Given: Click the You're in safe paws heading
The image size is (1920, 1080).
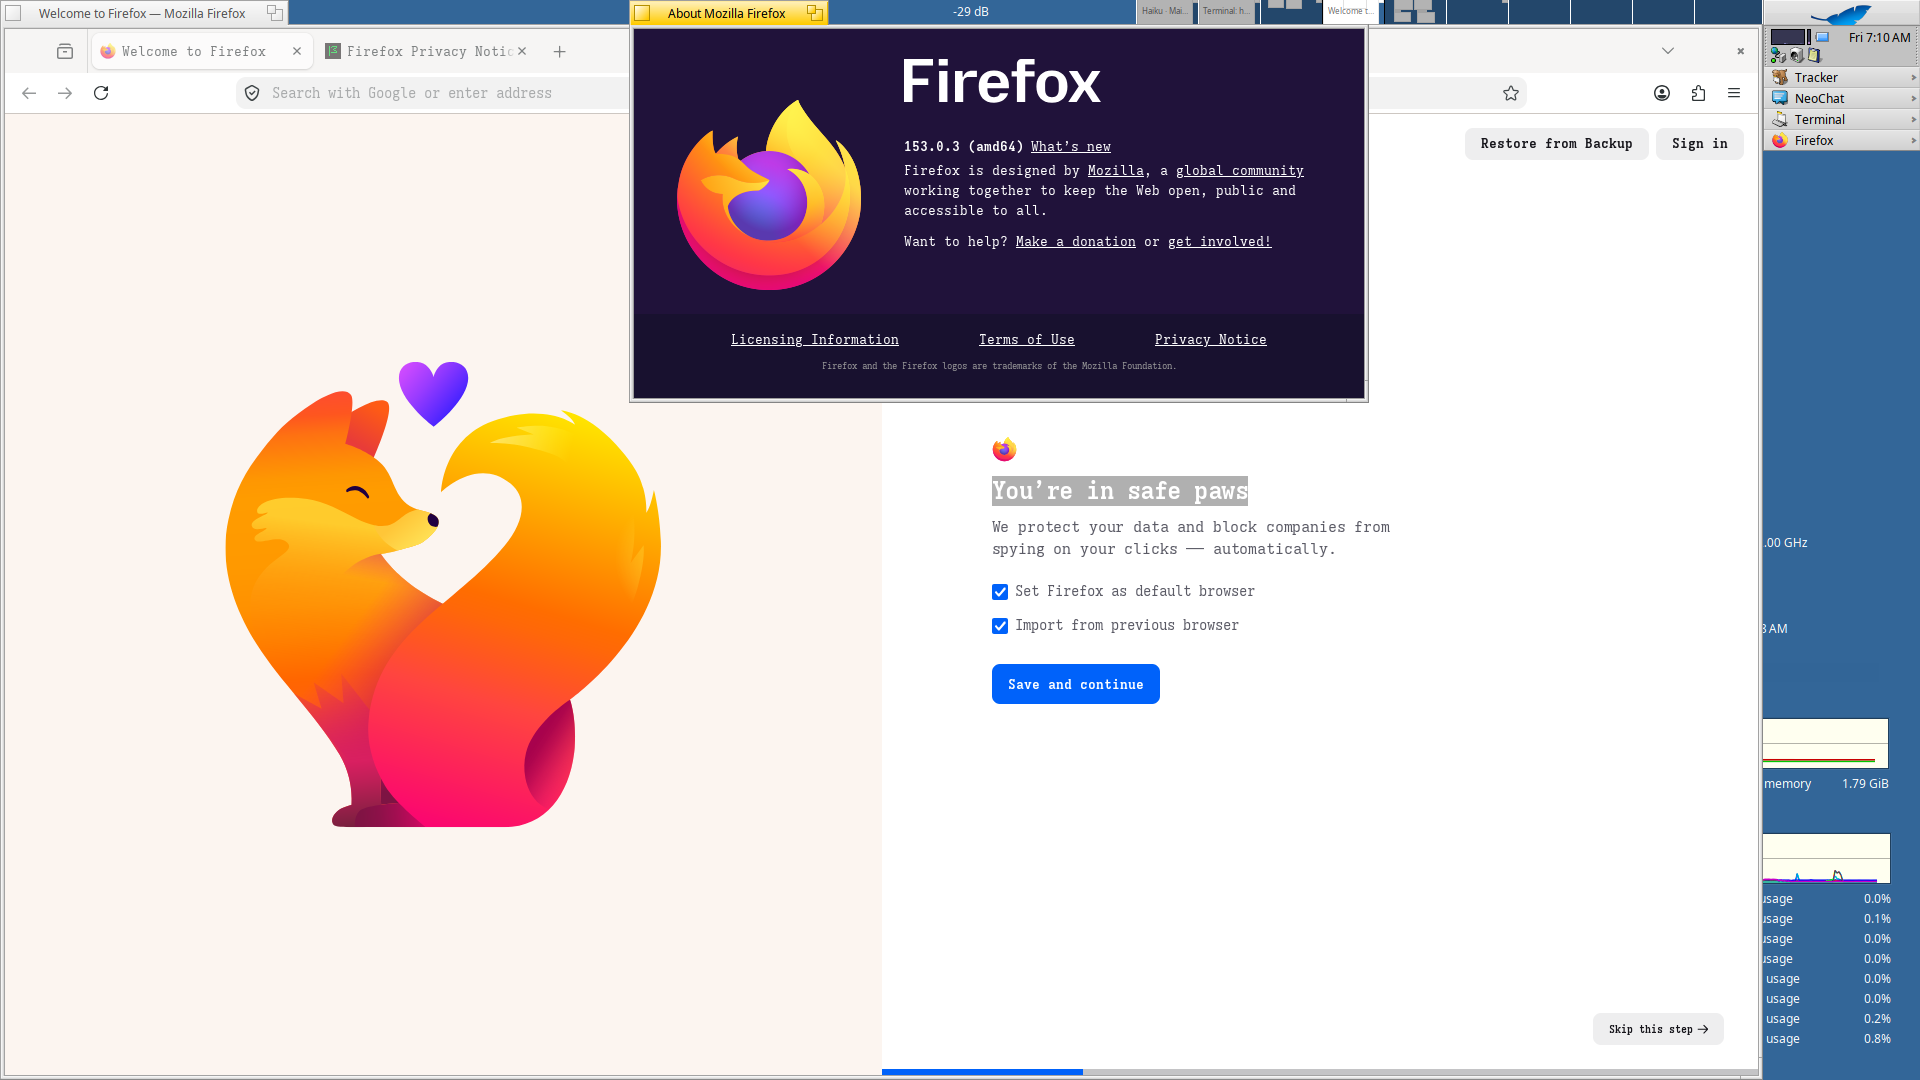Looking at the screenshot, I should 1120,491.
